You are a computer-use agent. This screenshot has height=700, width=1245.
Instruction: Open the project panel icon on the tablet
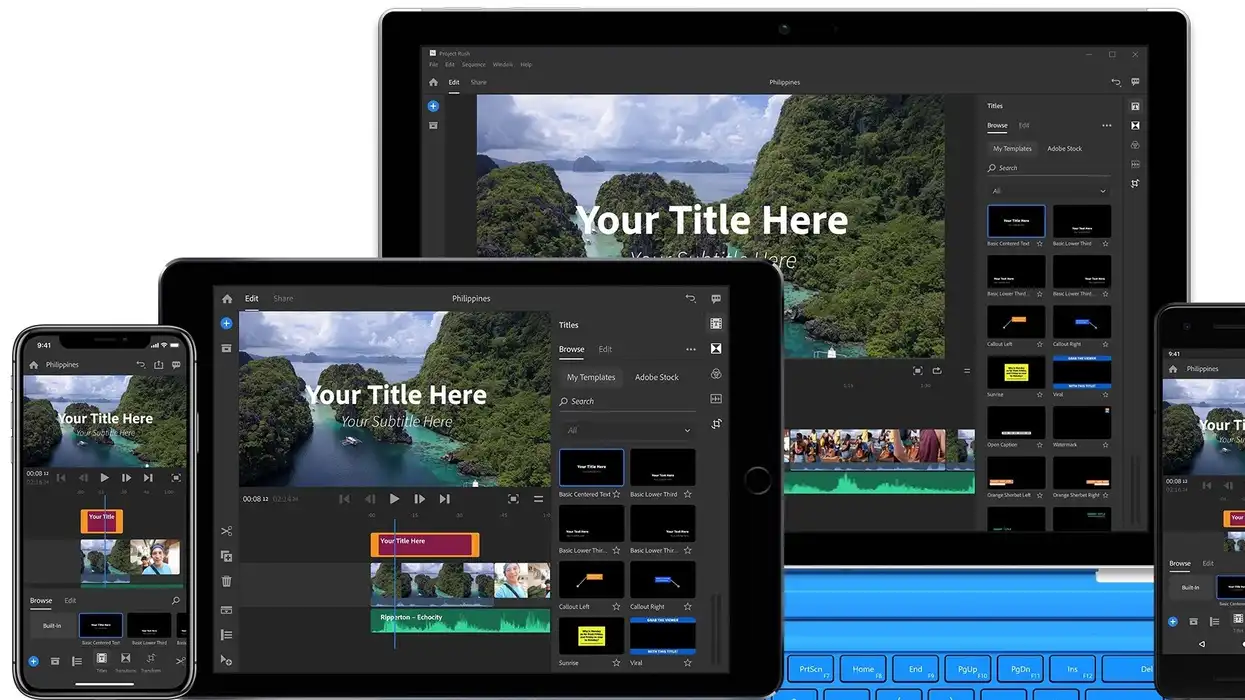pyautogui.click(x=226, y=348)
